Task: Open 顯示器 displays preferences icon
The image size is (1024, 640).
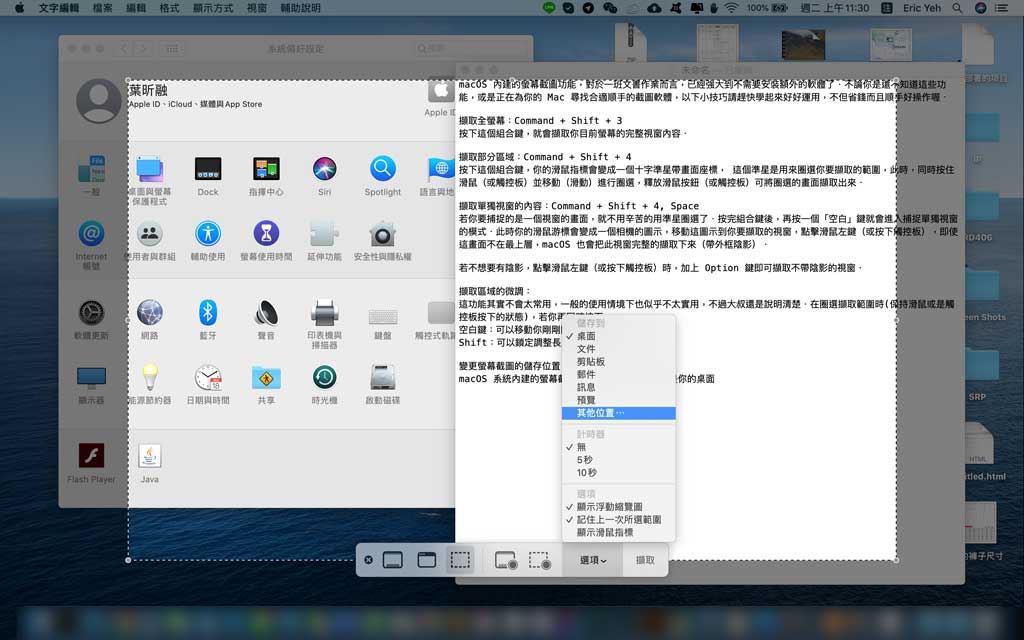Action: (91, 378)
